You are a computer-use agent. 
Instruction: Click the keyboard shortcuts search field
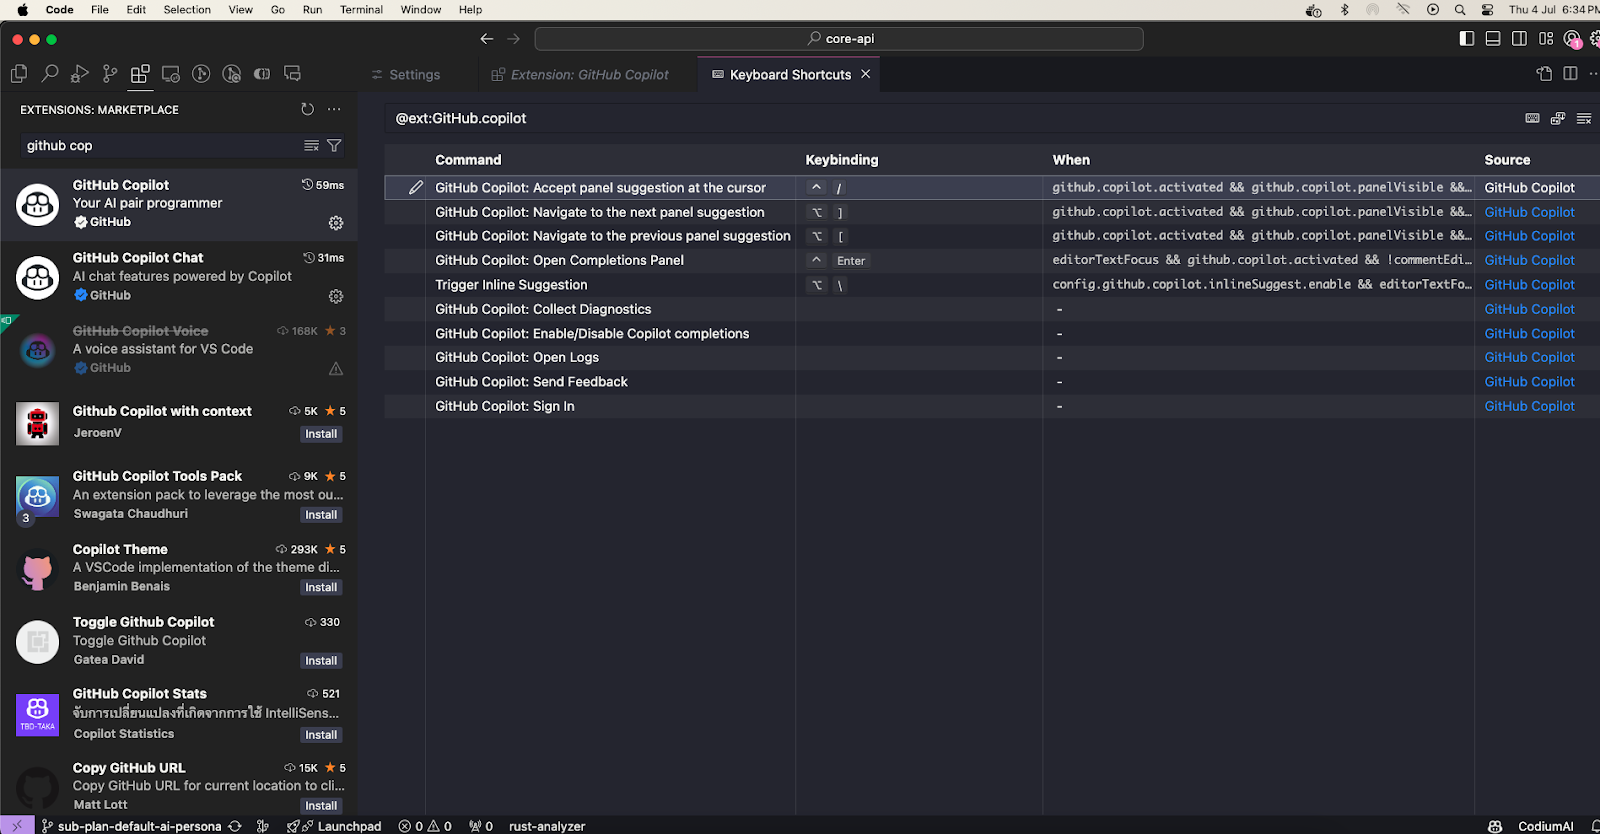coord(950,118)
